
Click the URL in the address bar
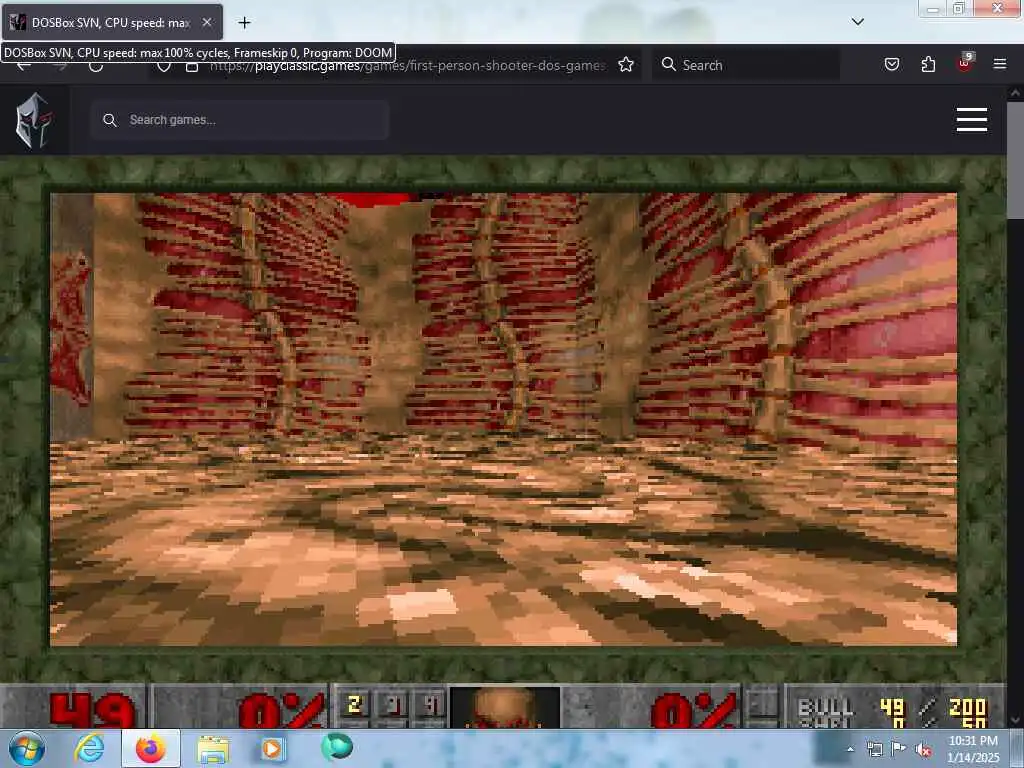pyautogui.click(x=407, y=65)
